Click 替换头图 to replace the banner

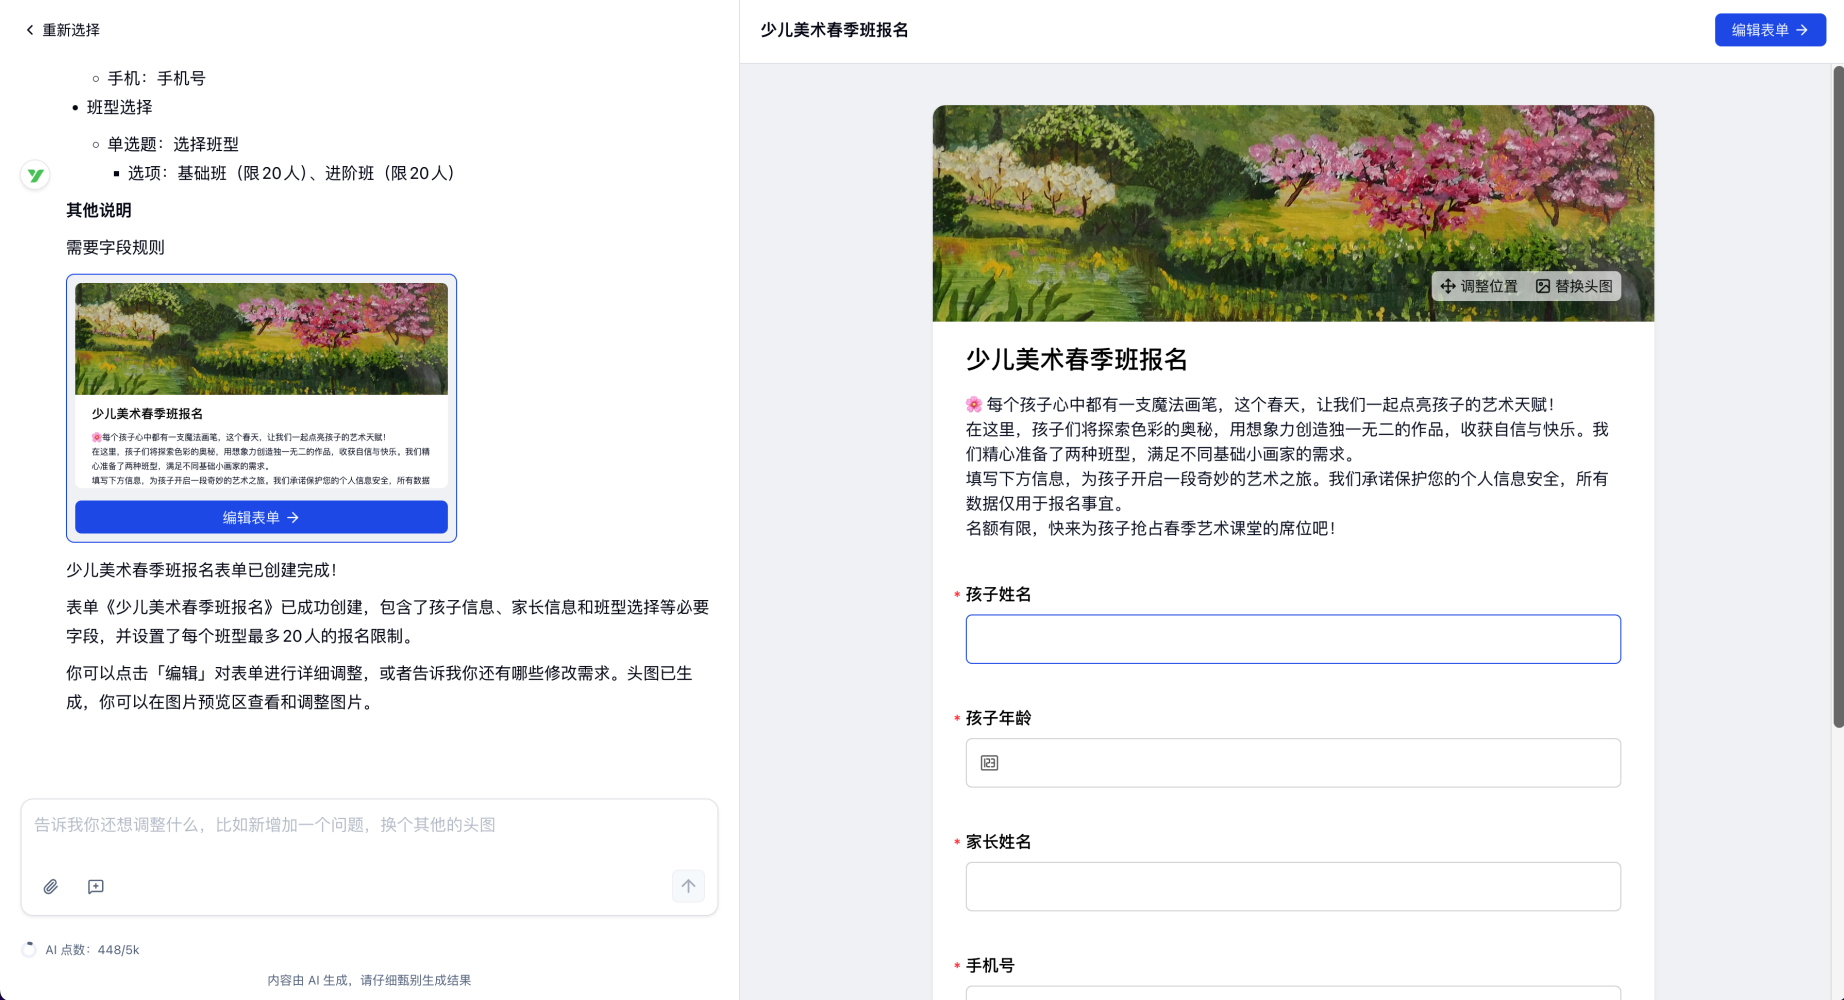click(x=1574, y=286)
